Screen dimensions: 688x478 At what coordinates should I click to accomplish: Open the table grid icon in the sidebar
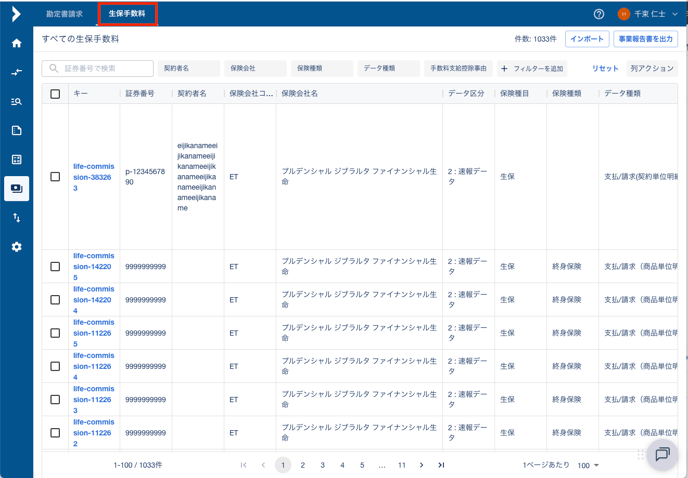pyautogui.click(x=16, y=159)
